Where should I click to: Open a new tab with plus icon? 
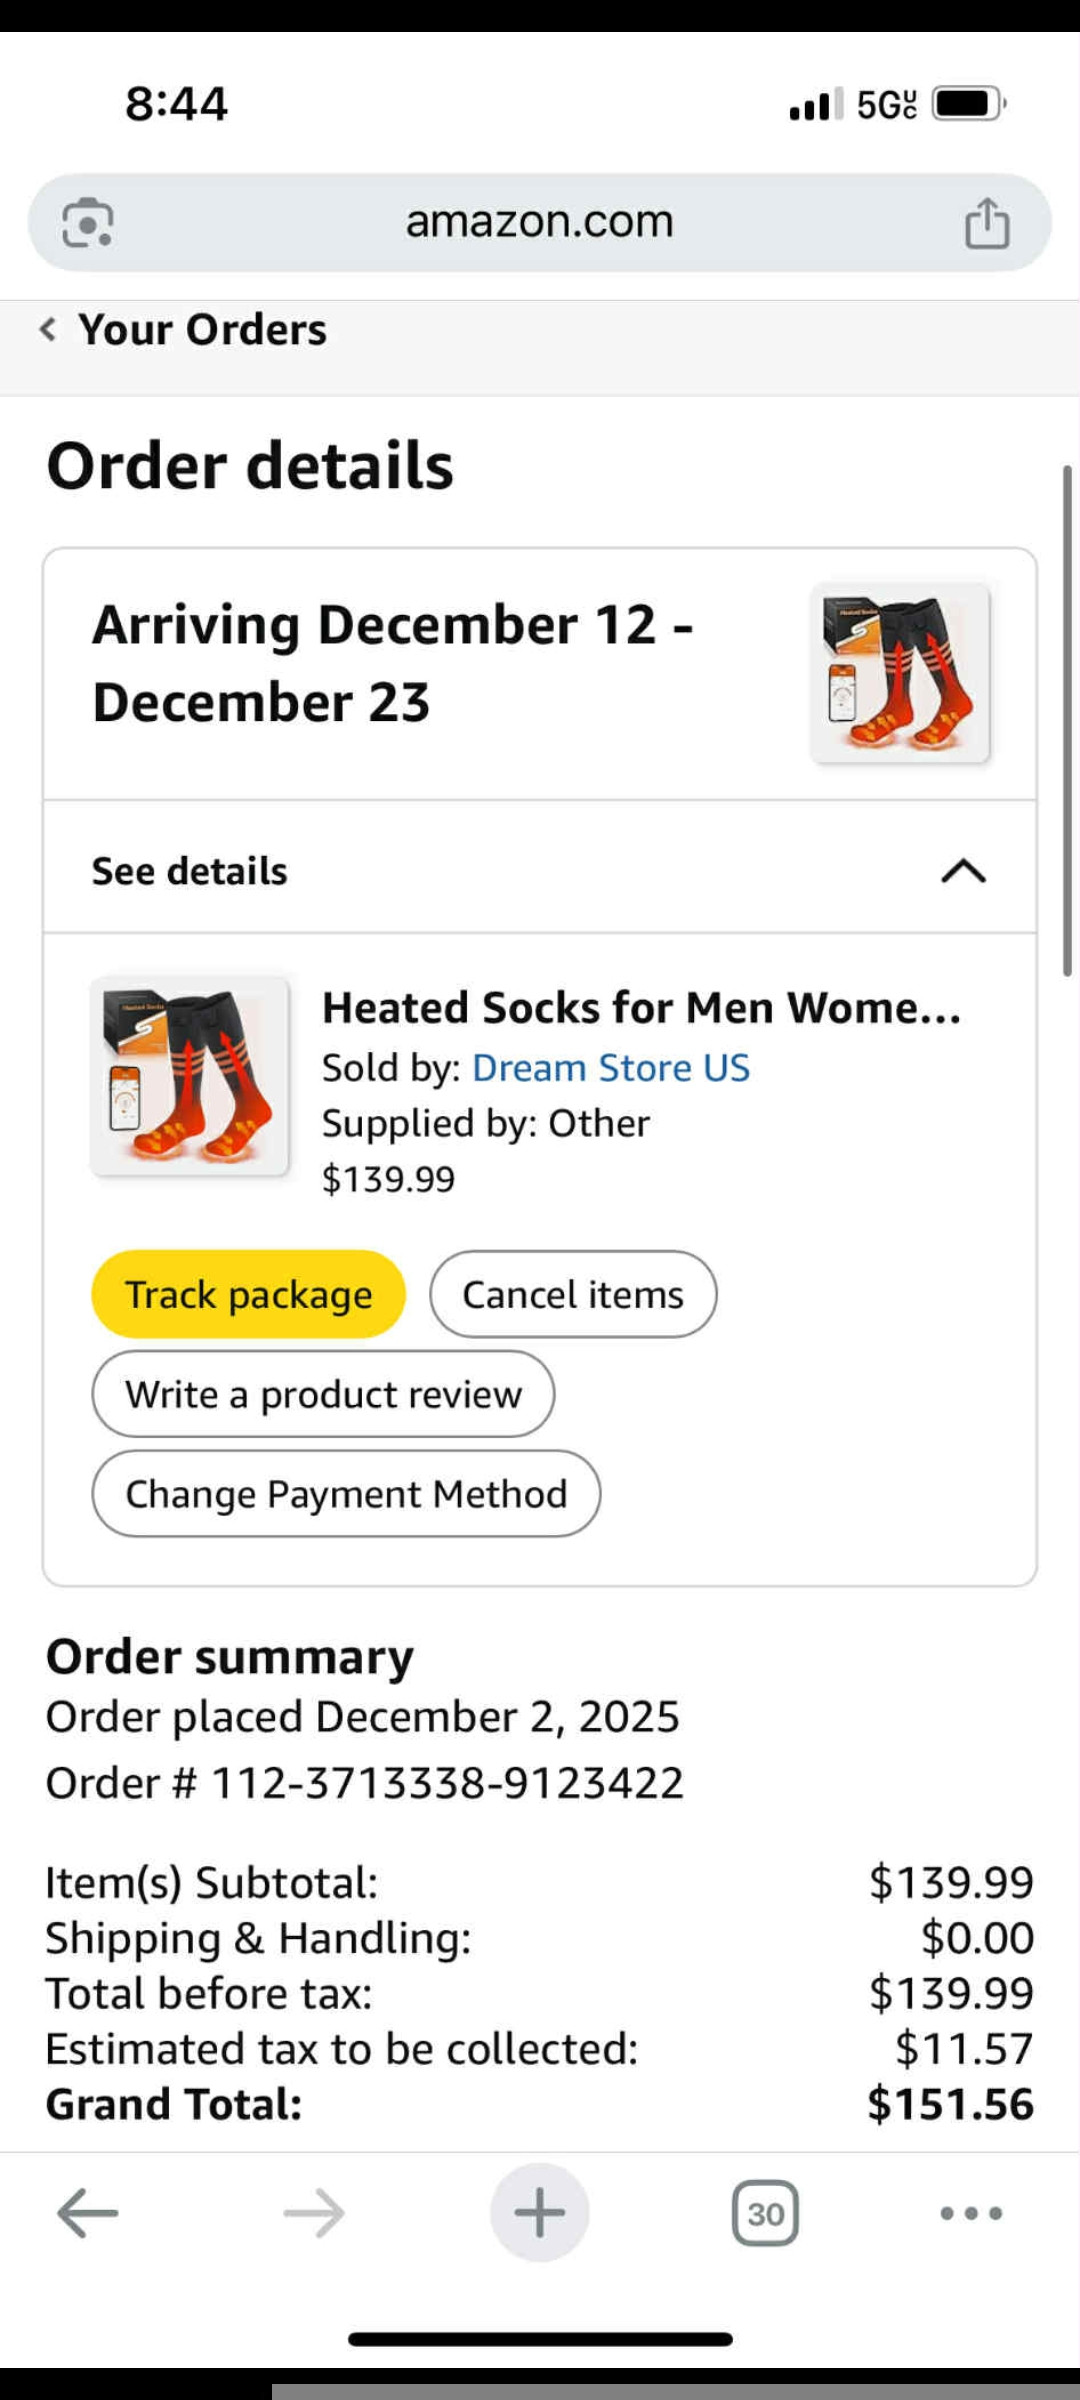click(540, 2212)
